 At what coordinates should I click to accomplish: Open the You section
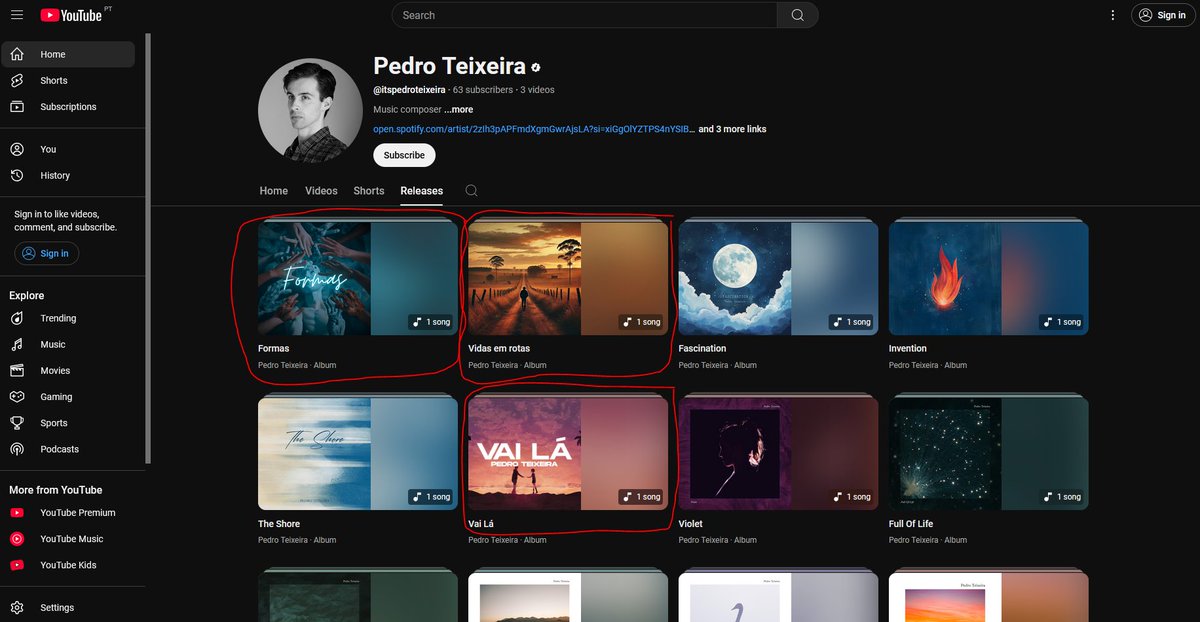click(x=69, y=149)
